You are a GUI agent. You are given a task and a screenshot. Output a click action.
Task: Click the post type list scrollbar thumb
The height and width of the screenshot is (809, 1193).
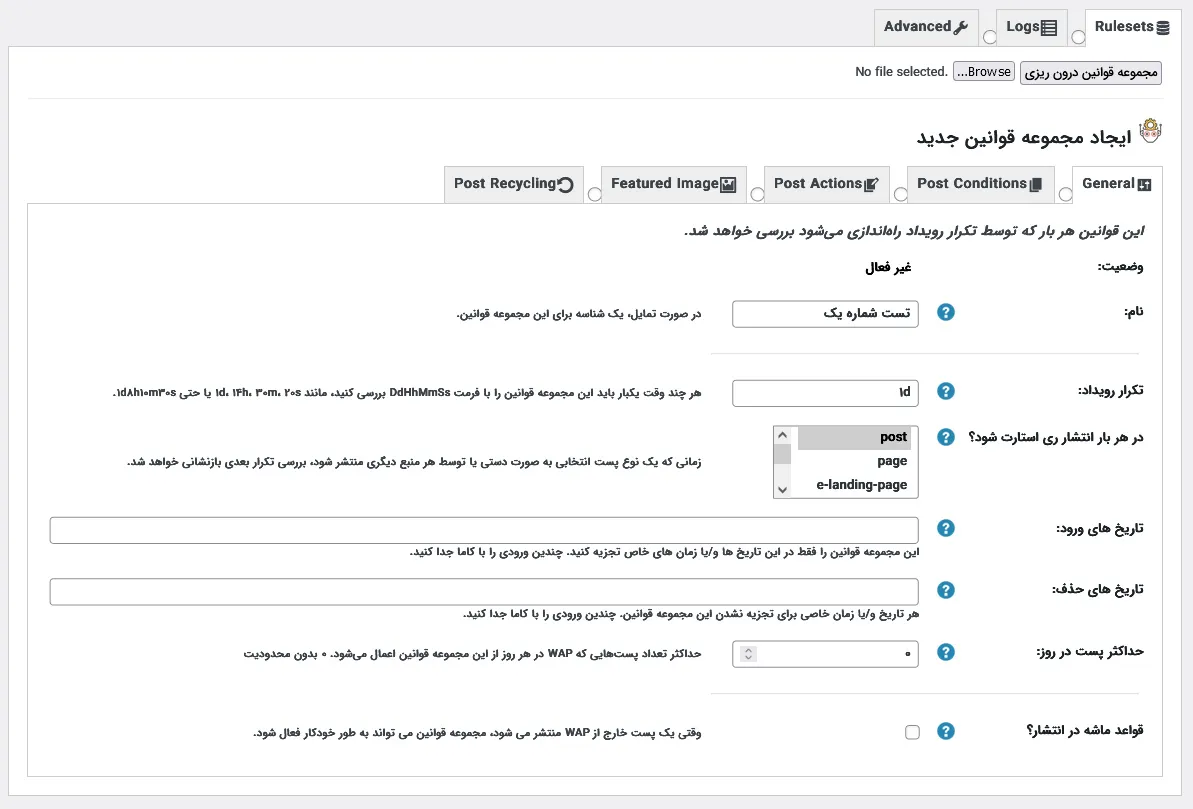coord(782,454)
